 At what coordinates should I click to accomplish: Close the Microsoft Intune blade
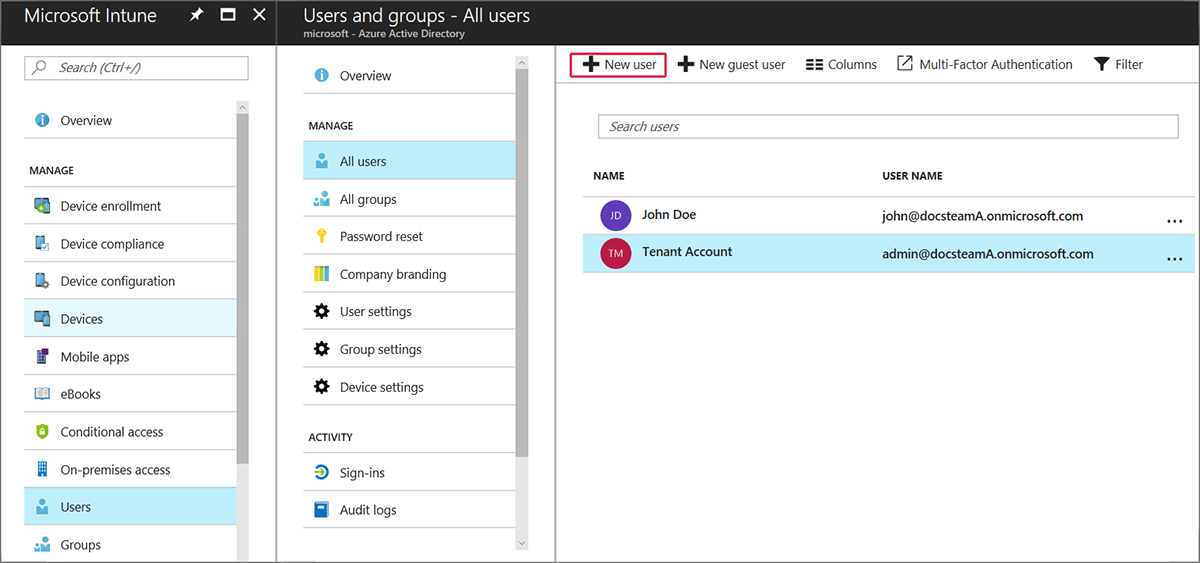click(x=259, y=15)
